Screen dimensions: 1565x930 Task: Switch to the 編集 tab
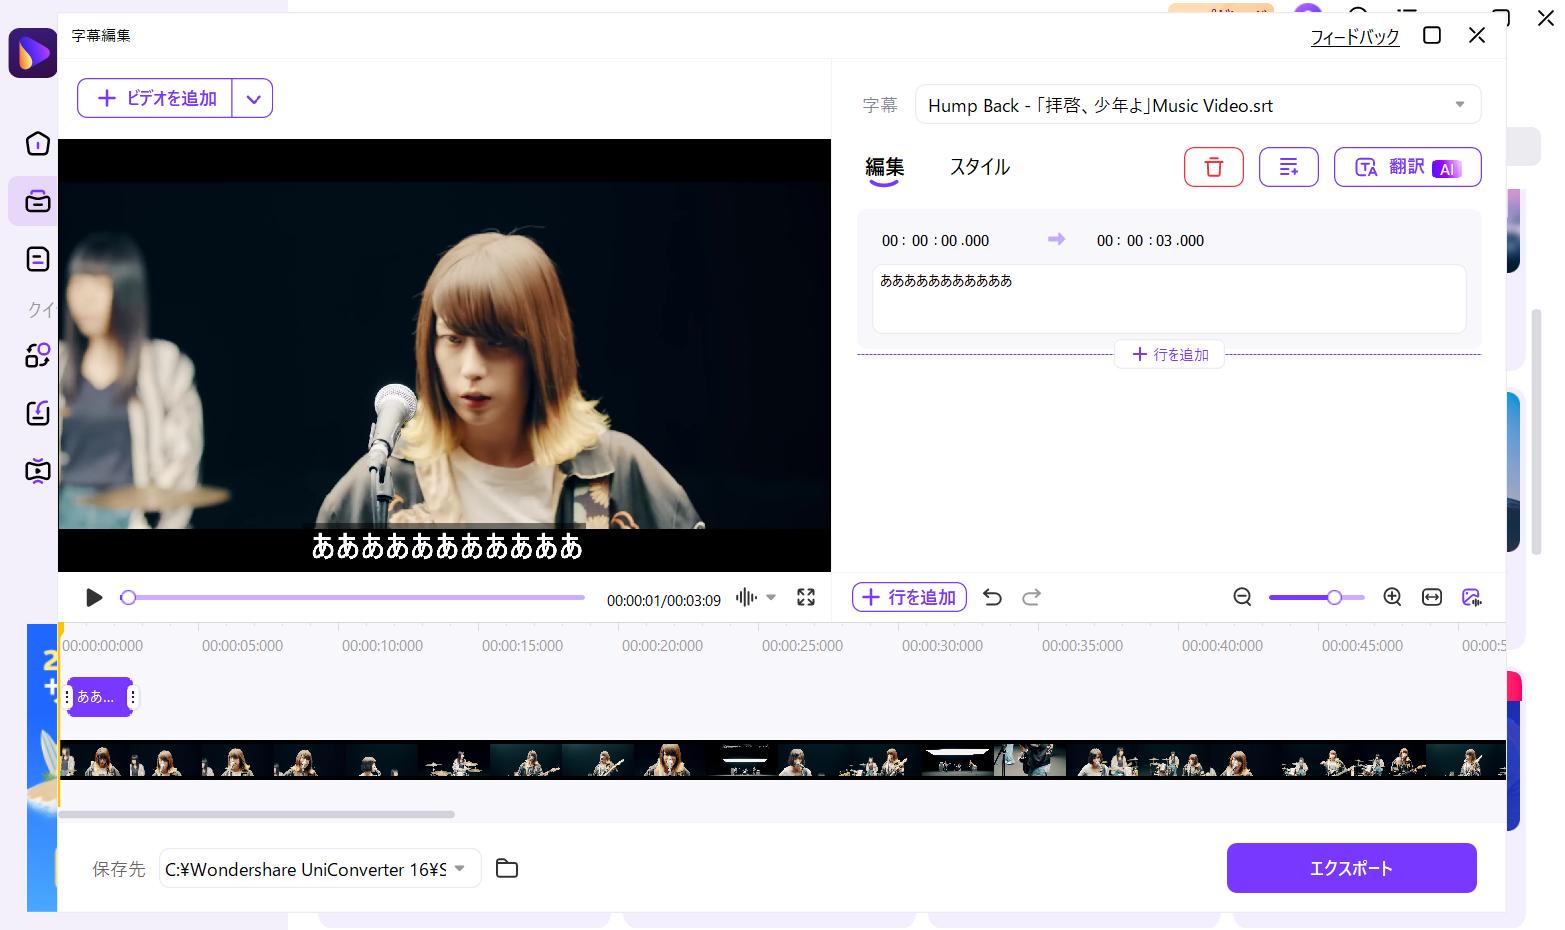click(885, 167)
